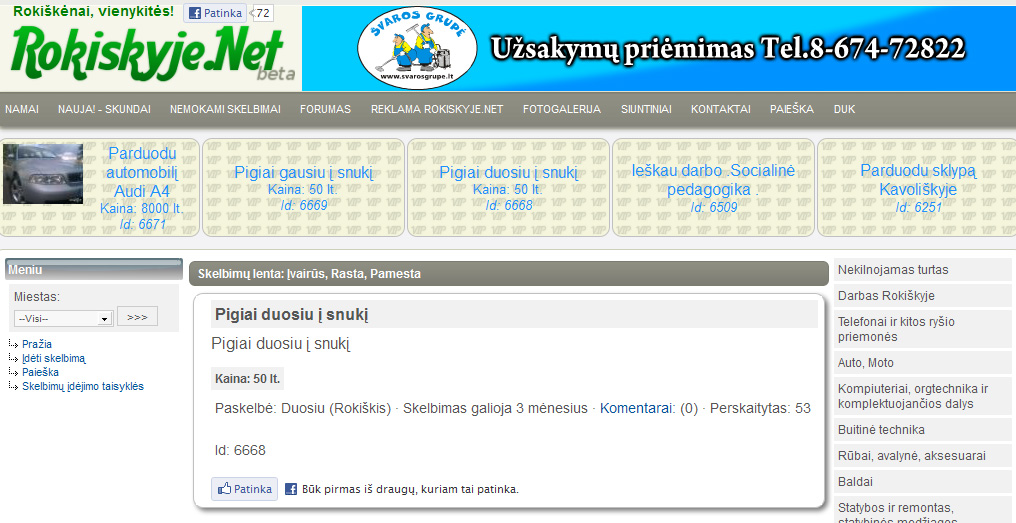Viewport: 1016px width, 523px height.
Task: Open Skelbimų įdėjimo taisyklės link
Action: click(x=82, y=386)
